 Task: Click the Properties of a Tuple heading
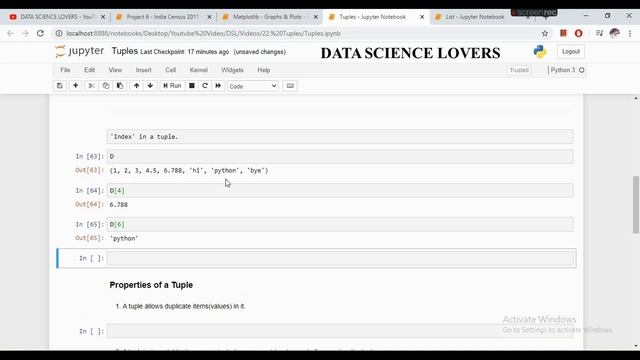tap(151, 285)
